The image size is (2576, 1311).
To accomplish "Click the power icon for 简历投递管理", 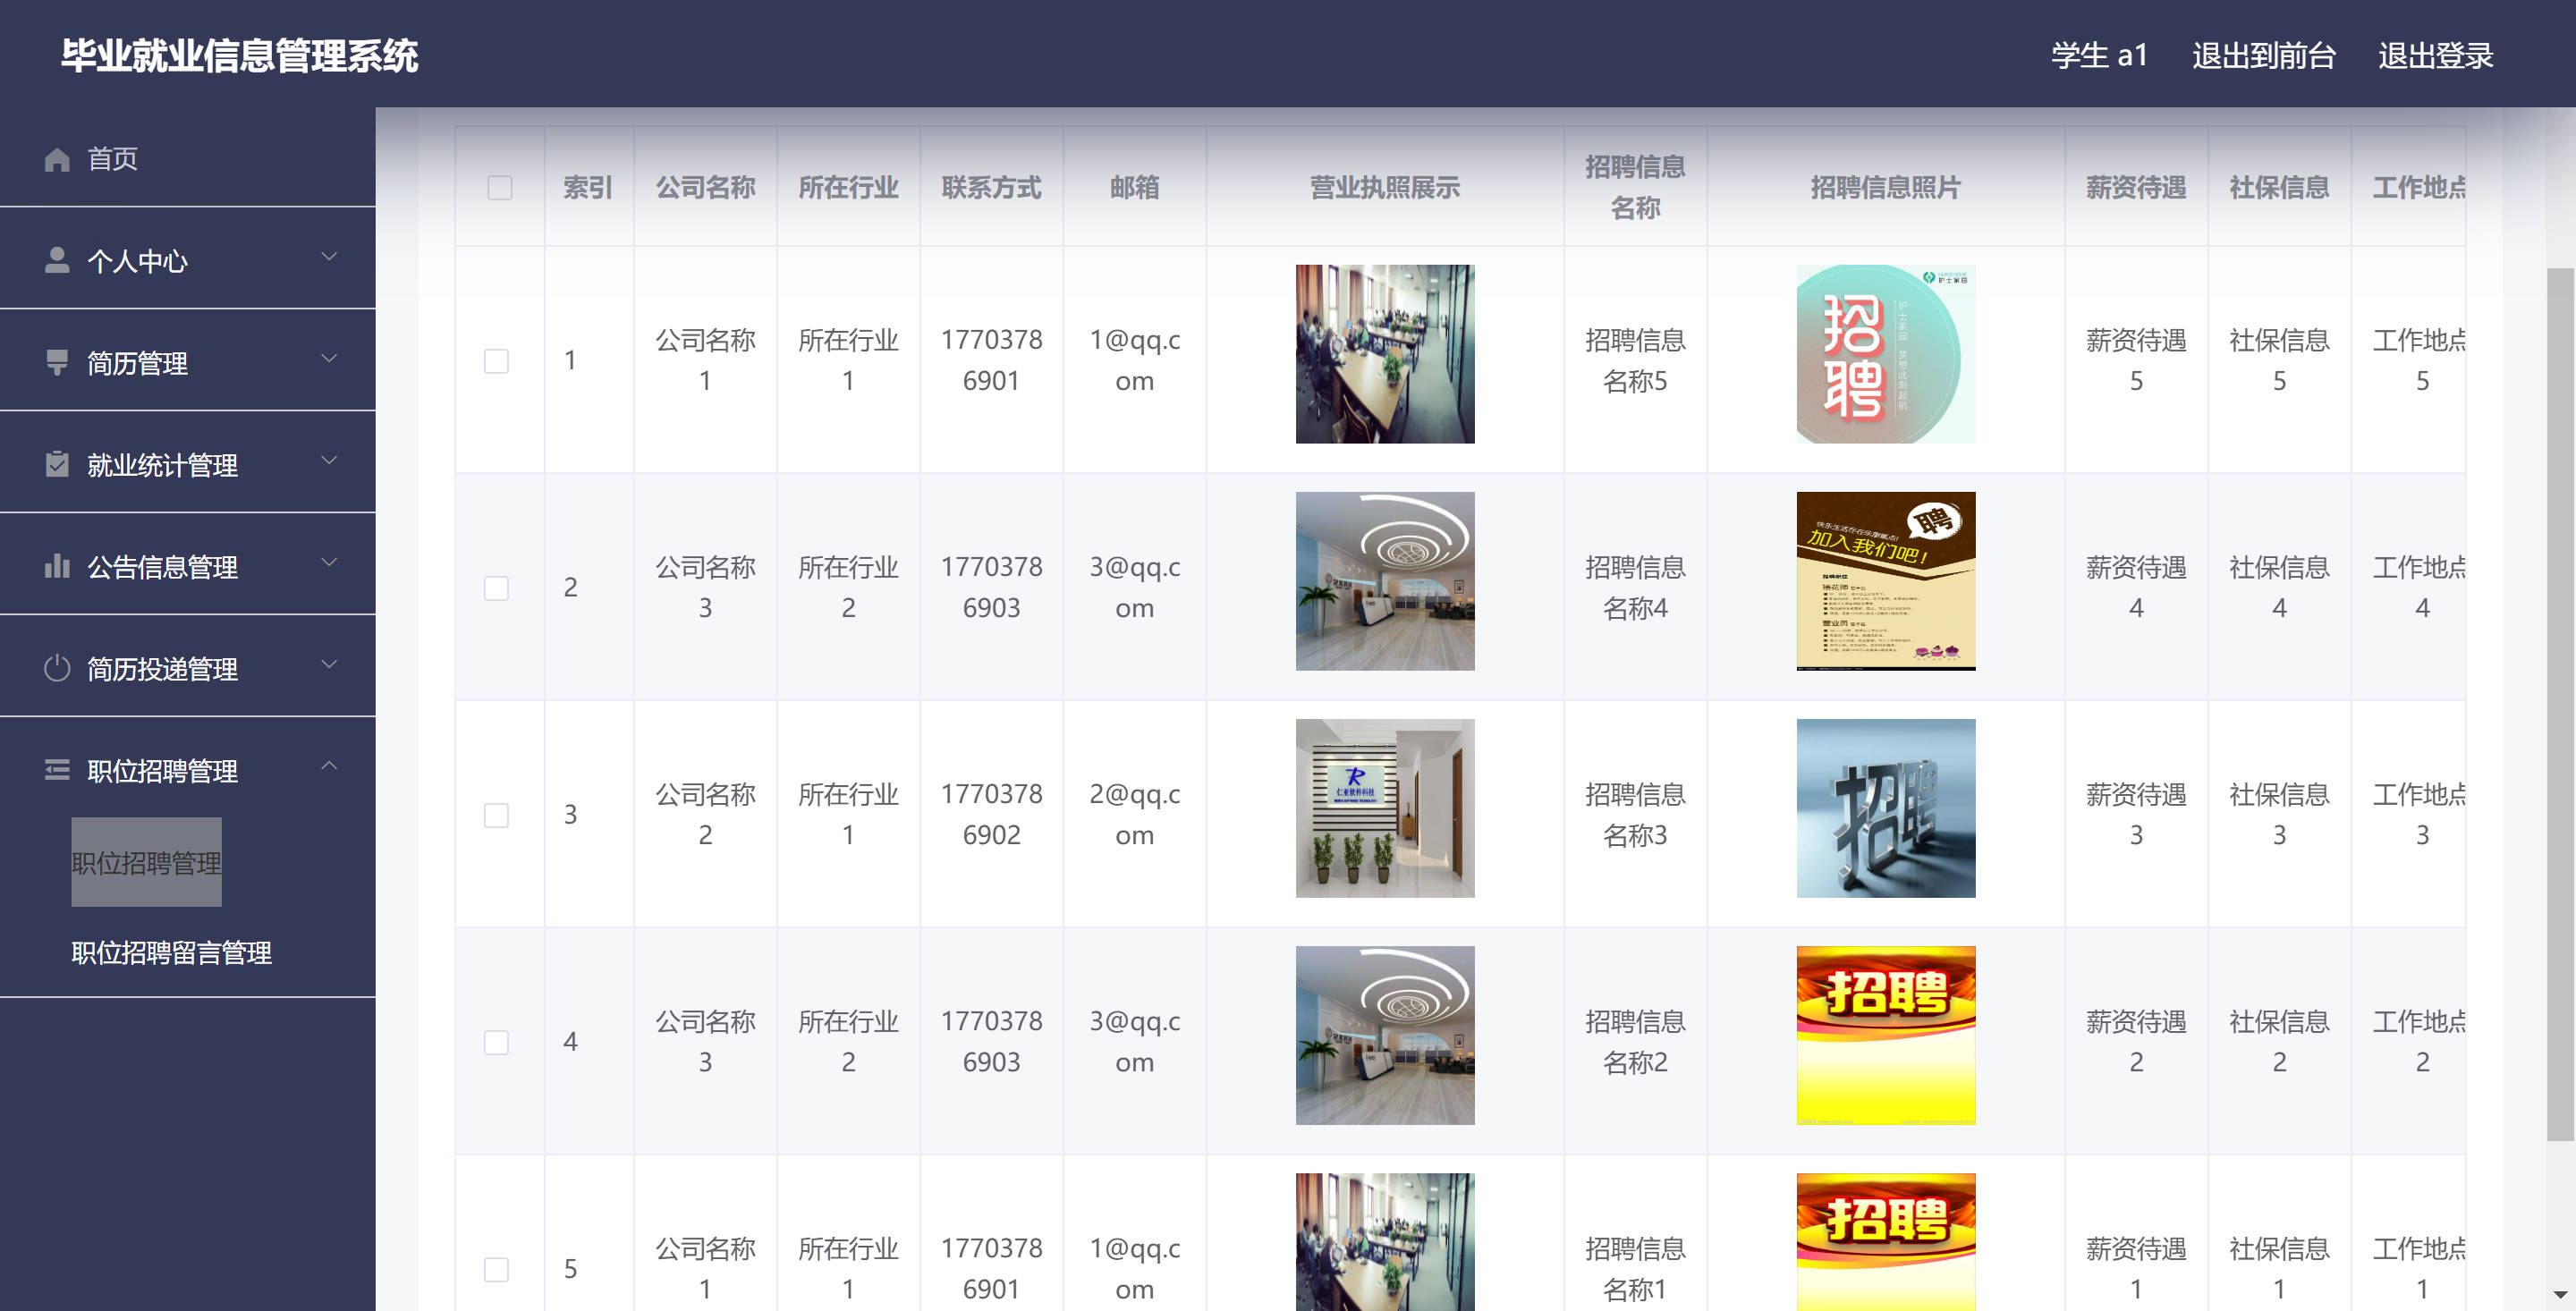I will [x=57, y=668].
